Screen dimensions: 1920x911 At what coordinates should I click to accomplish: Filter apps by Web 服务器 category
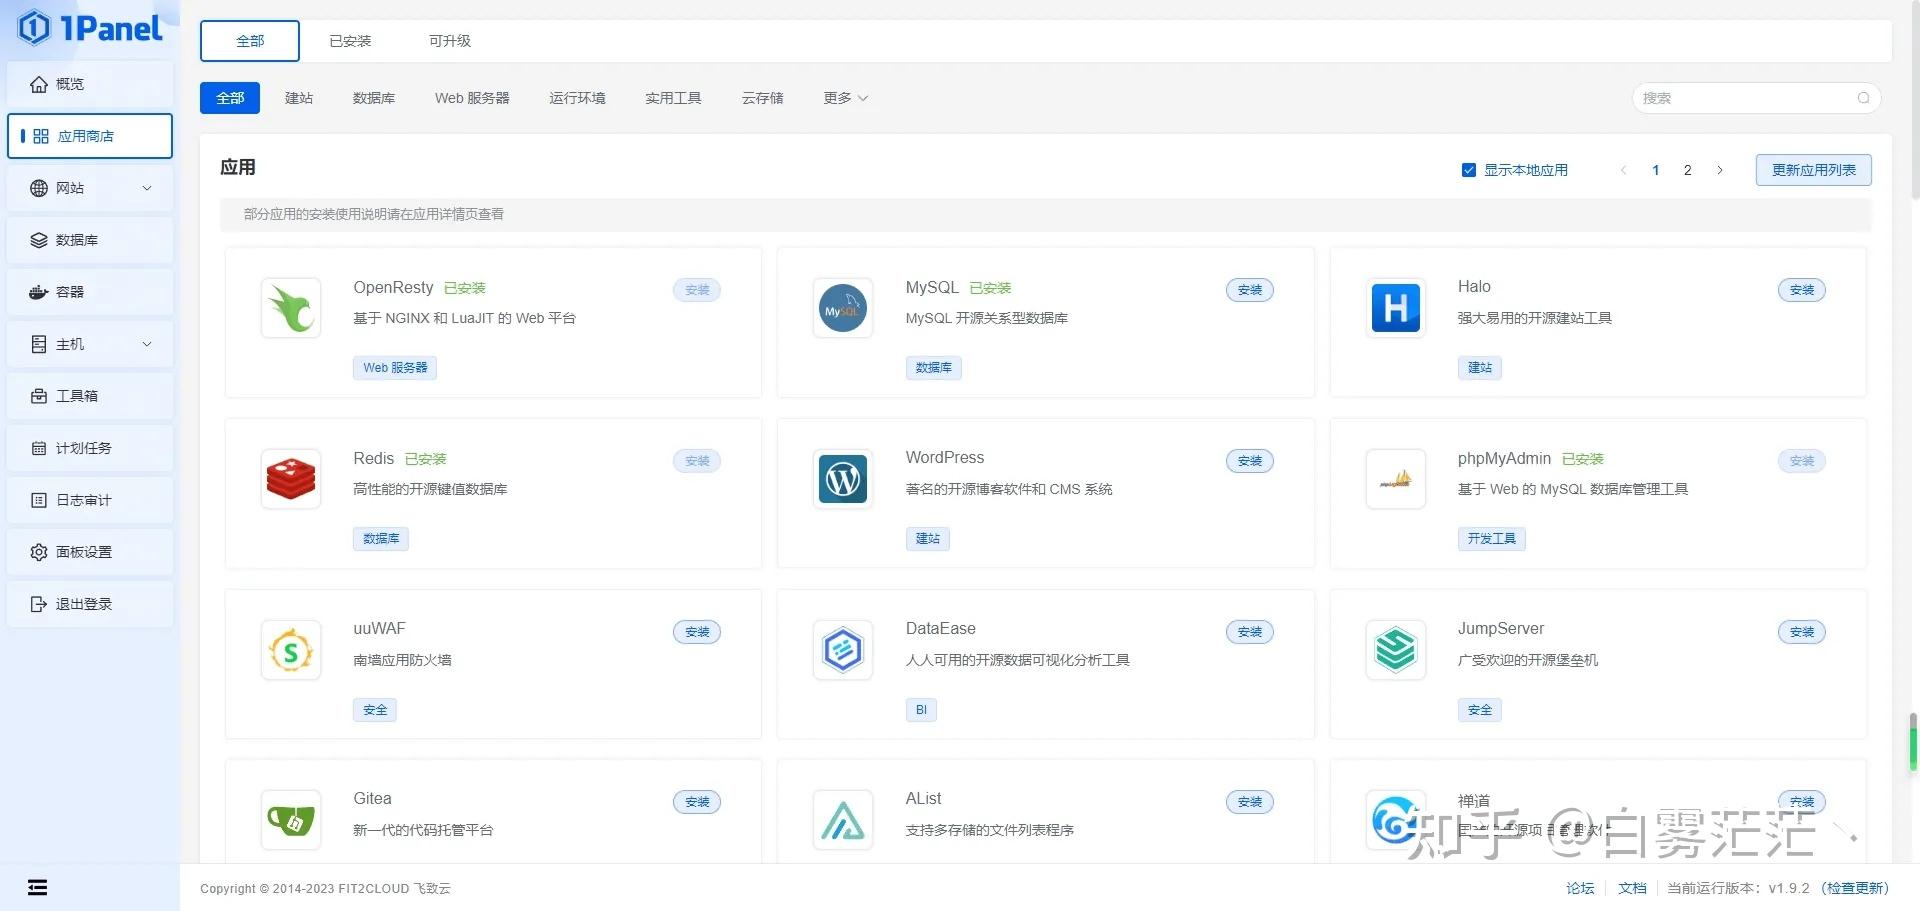click(472, 98)
